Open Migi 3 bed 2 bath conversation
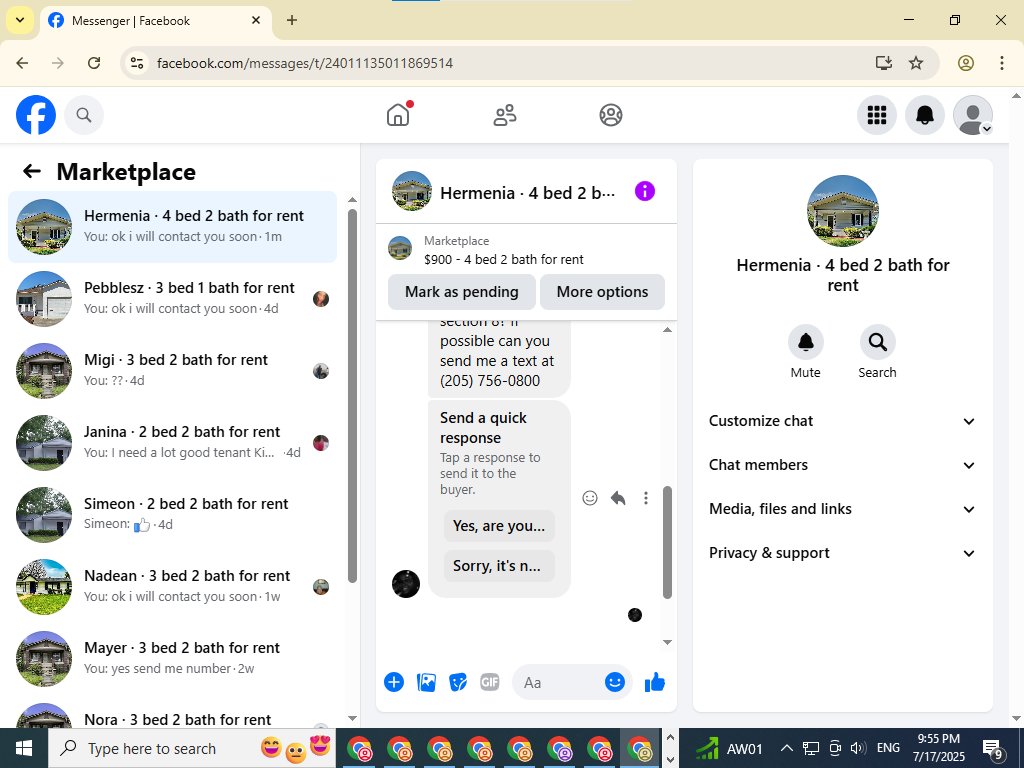 pos(172,370)
